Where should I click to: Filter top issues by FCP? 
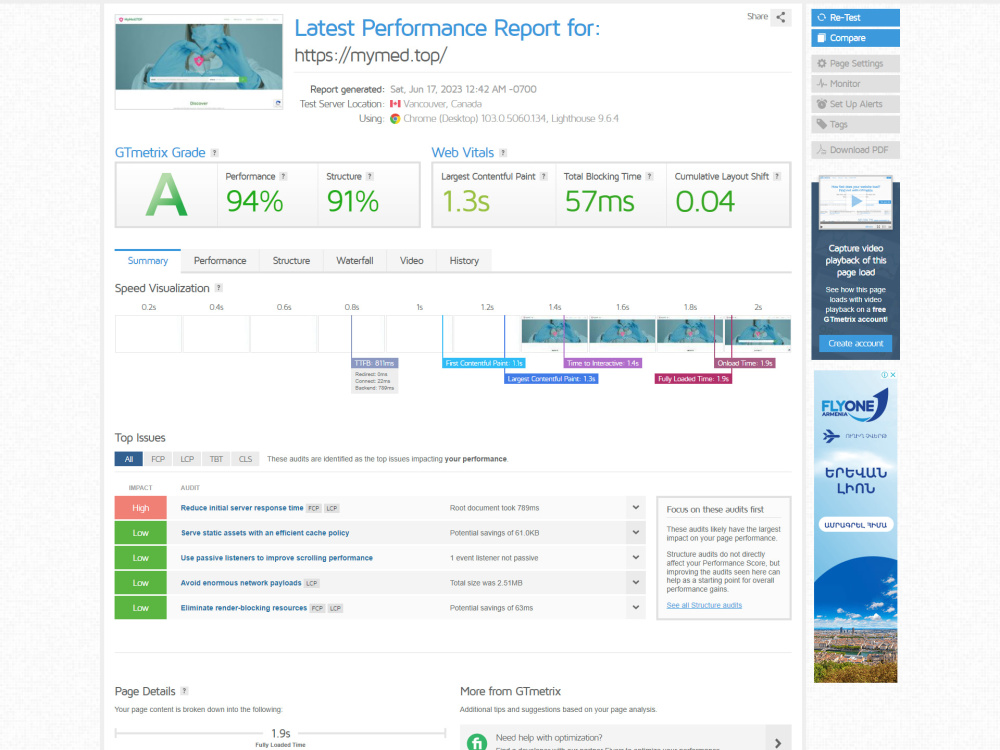click(x=158, y=459)
